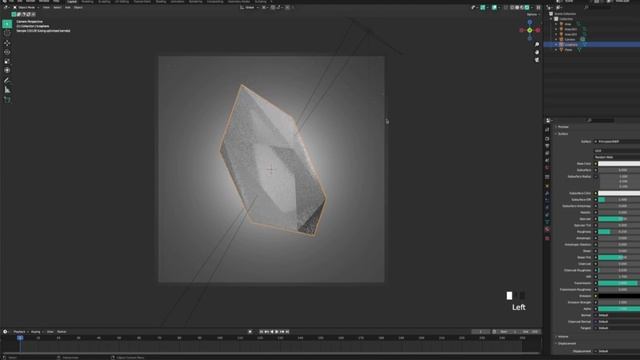Toggle viewport gizmos button
Image resolution: width=640 pixels, height=360 pixels.
click(483, 7)
